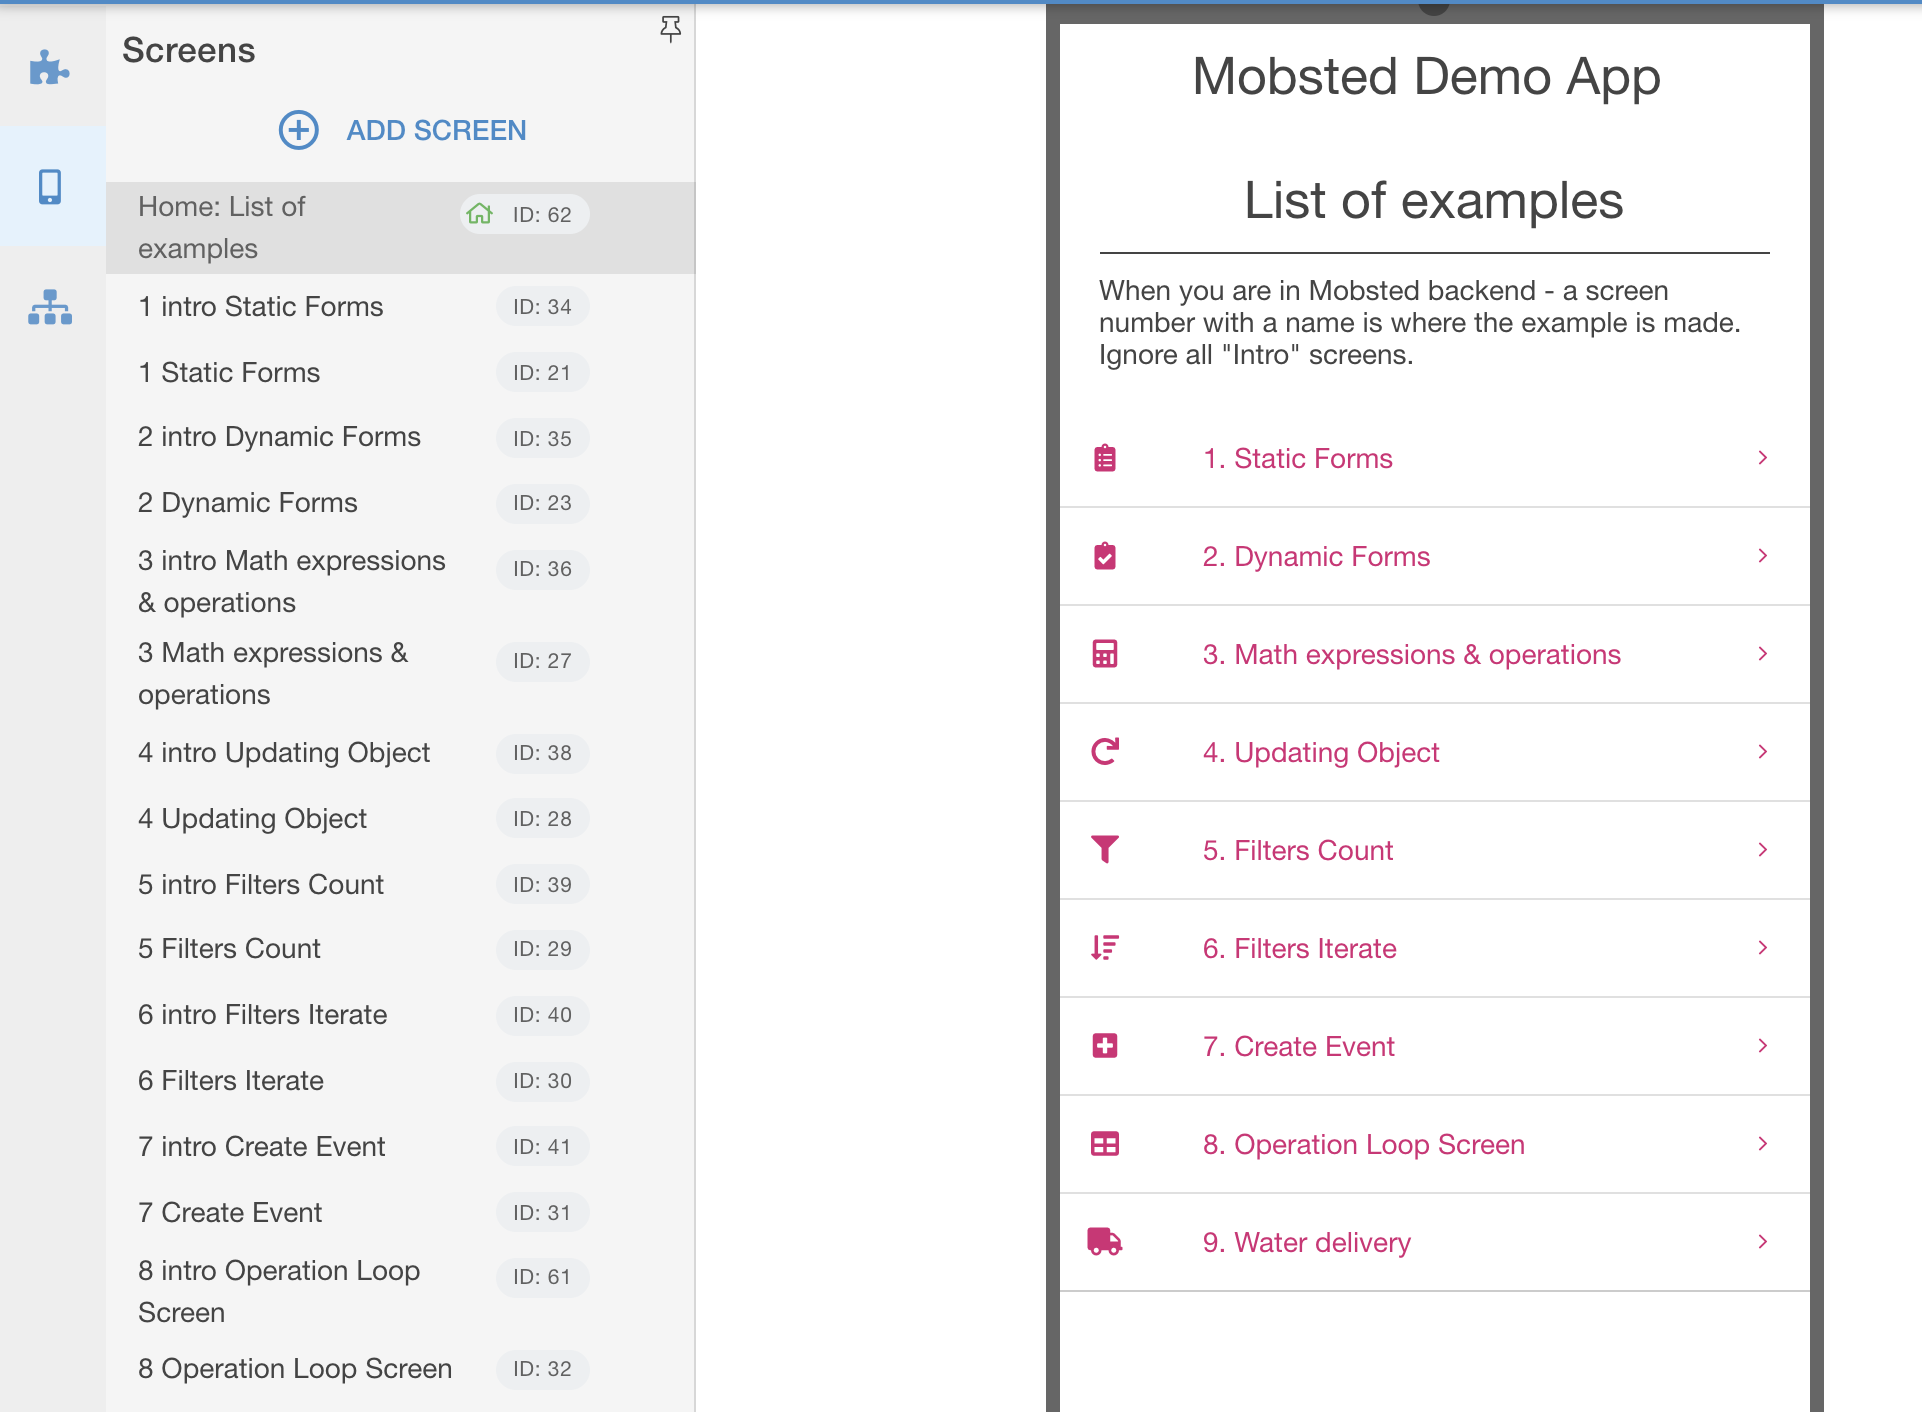Expand the 4. Updating Object chevron
The image size is (1922, 1428).
tap(1763, 752)
